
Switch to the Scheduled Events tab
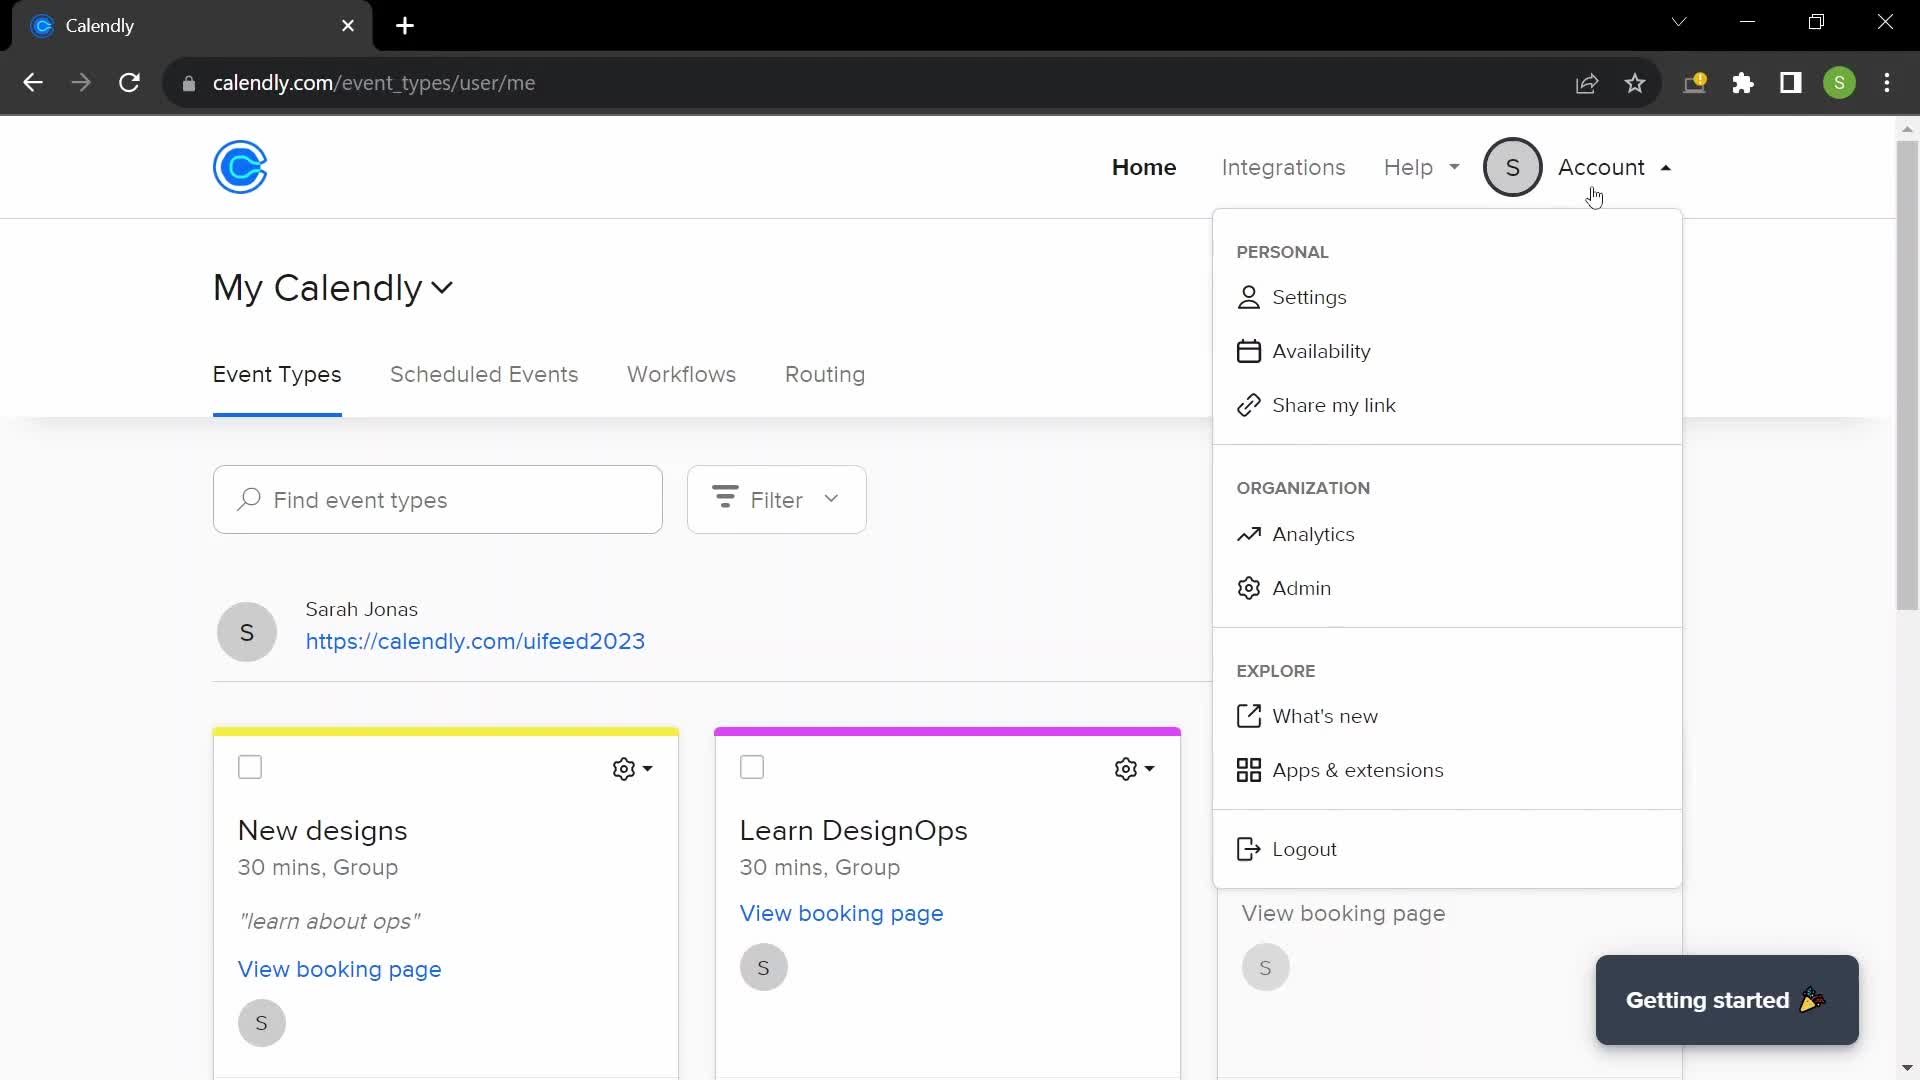485,375
